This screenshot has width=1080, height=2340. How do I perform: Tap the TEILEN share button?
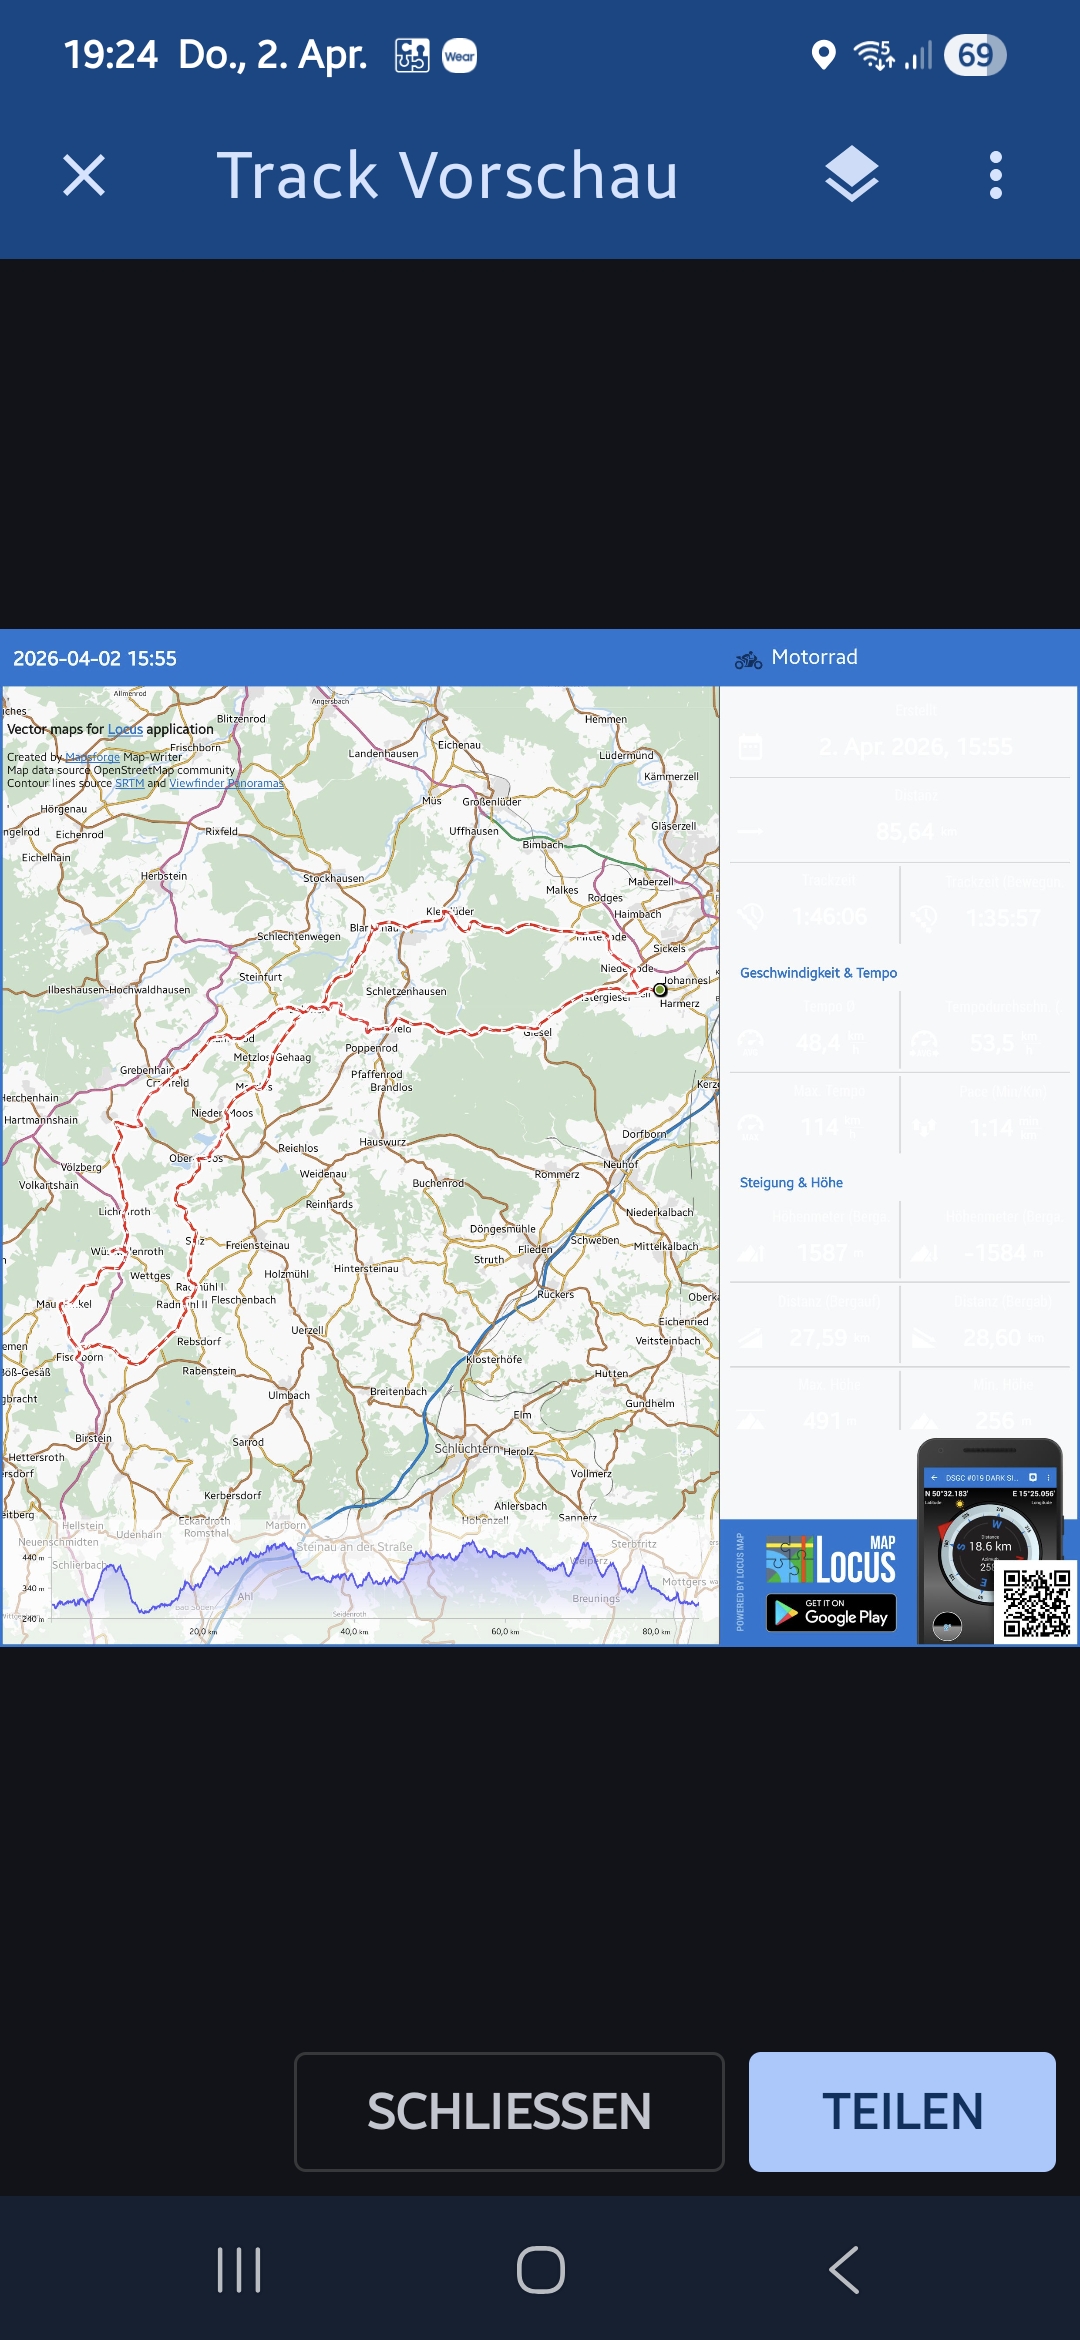902,2111
